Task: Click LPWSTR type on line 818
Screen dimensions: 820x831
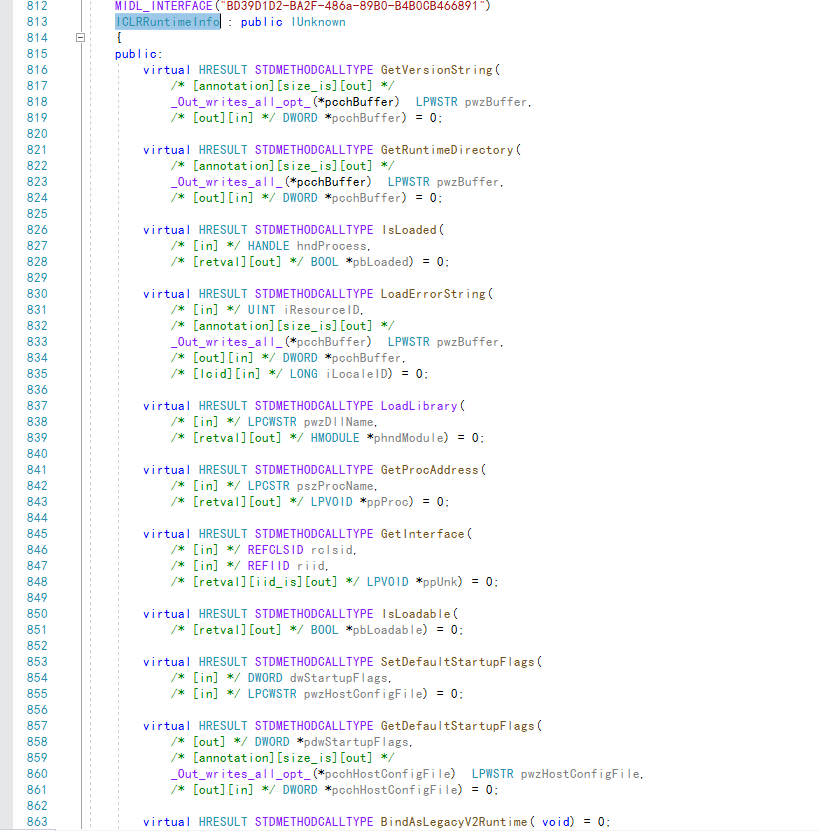Action: [436, 102]
